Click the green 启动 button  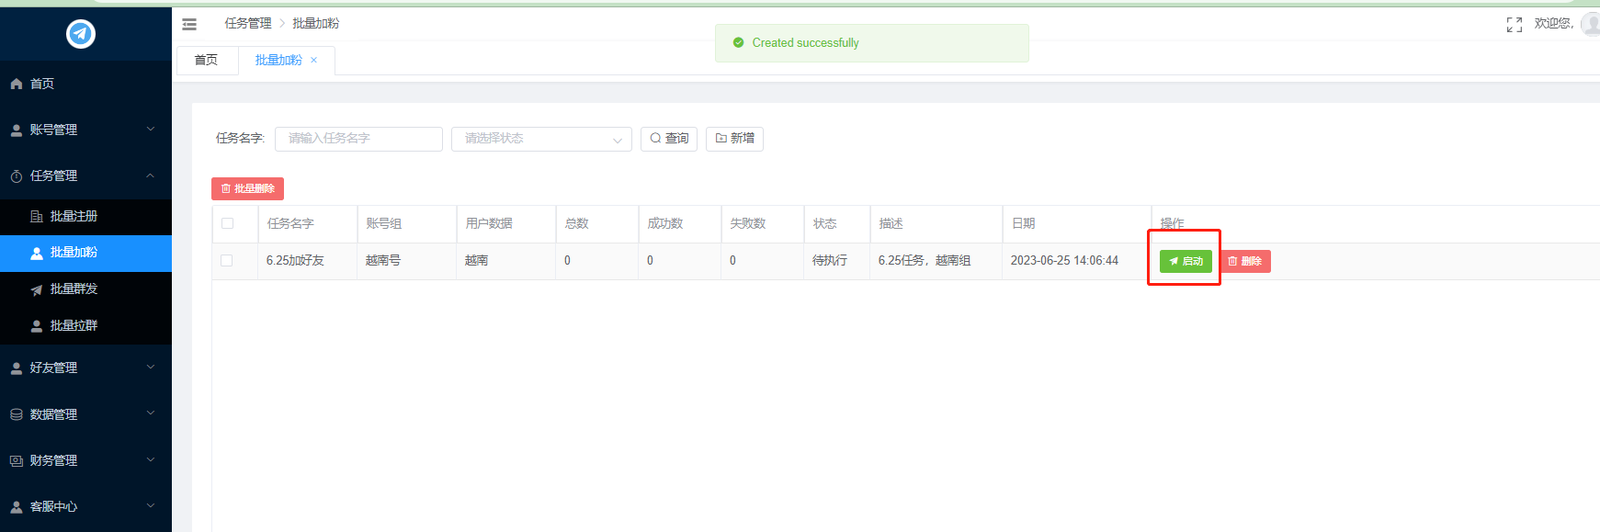pos(1185,261)
